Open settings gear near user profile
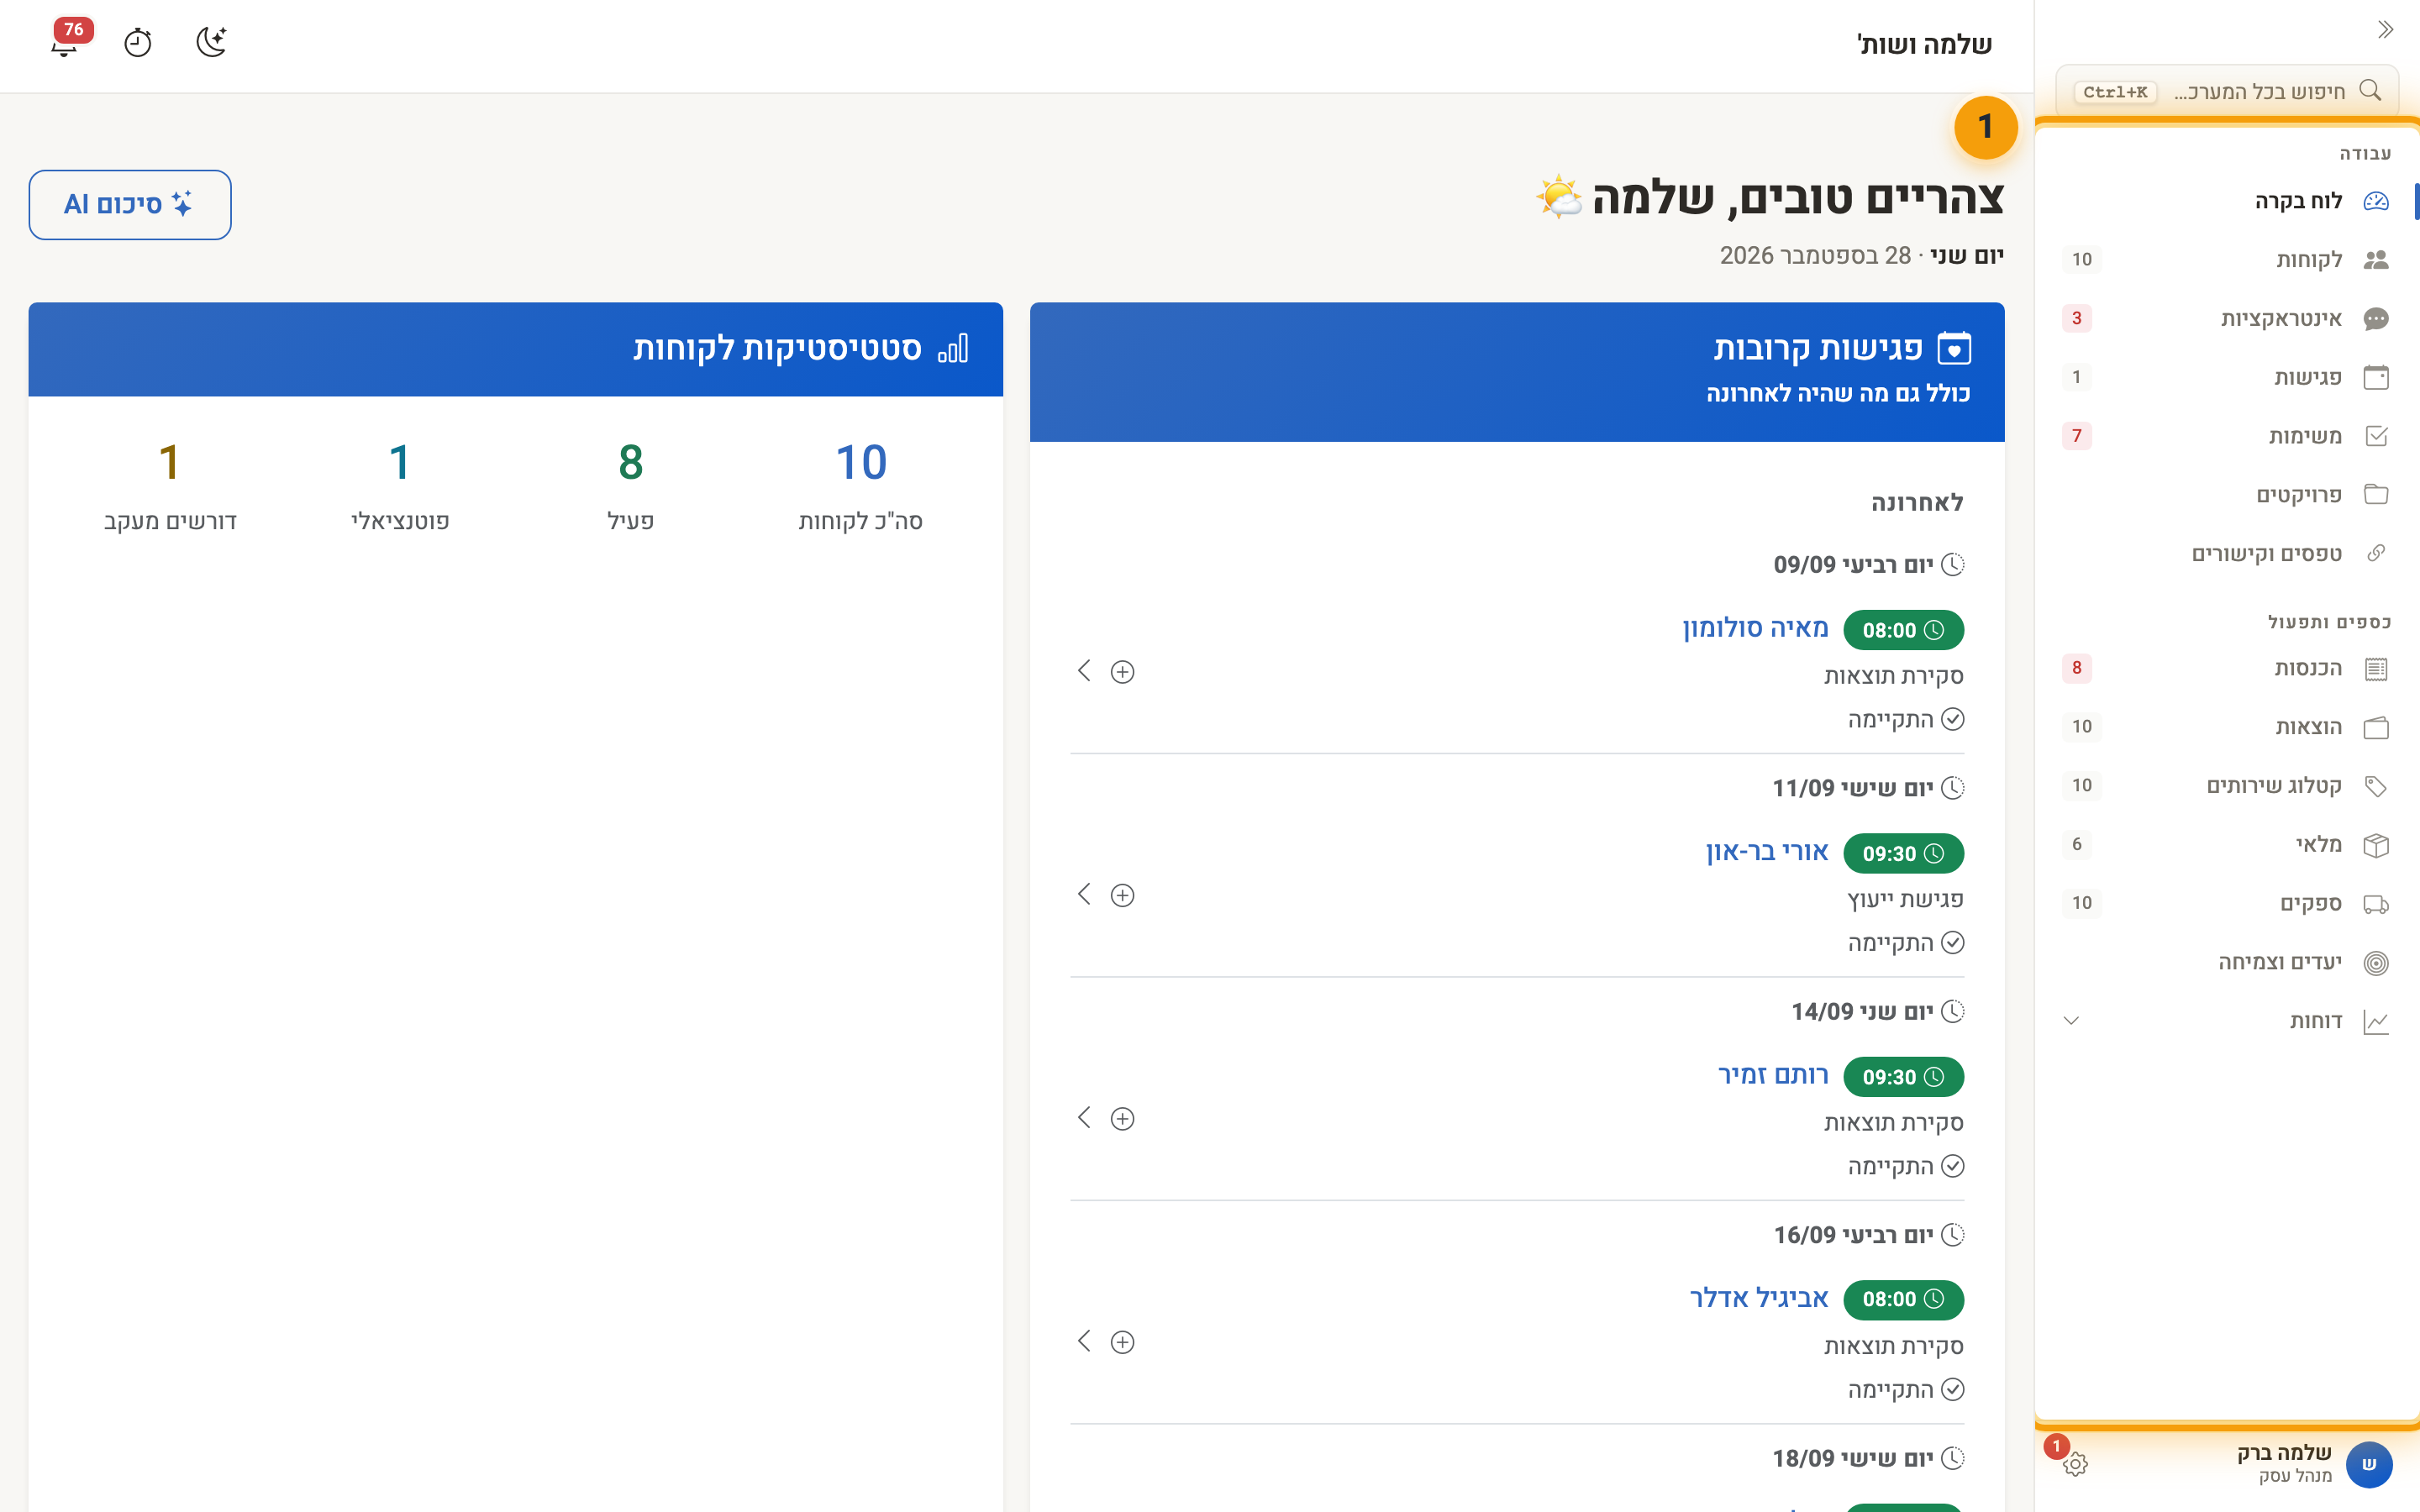Image resolution: width=2420 pixels, height=1512 pixels. [2075, 1465]
